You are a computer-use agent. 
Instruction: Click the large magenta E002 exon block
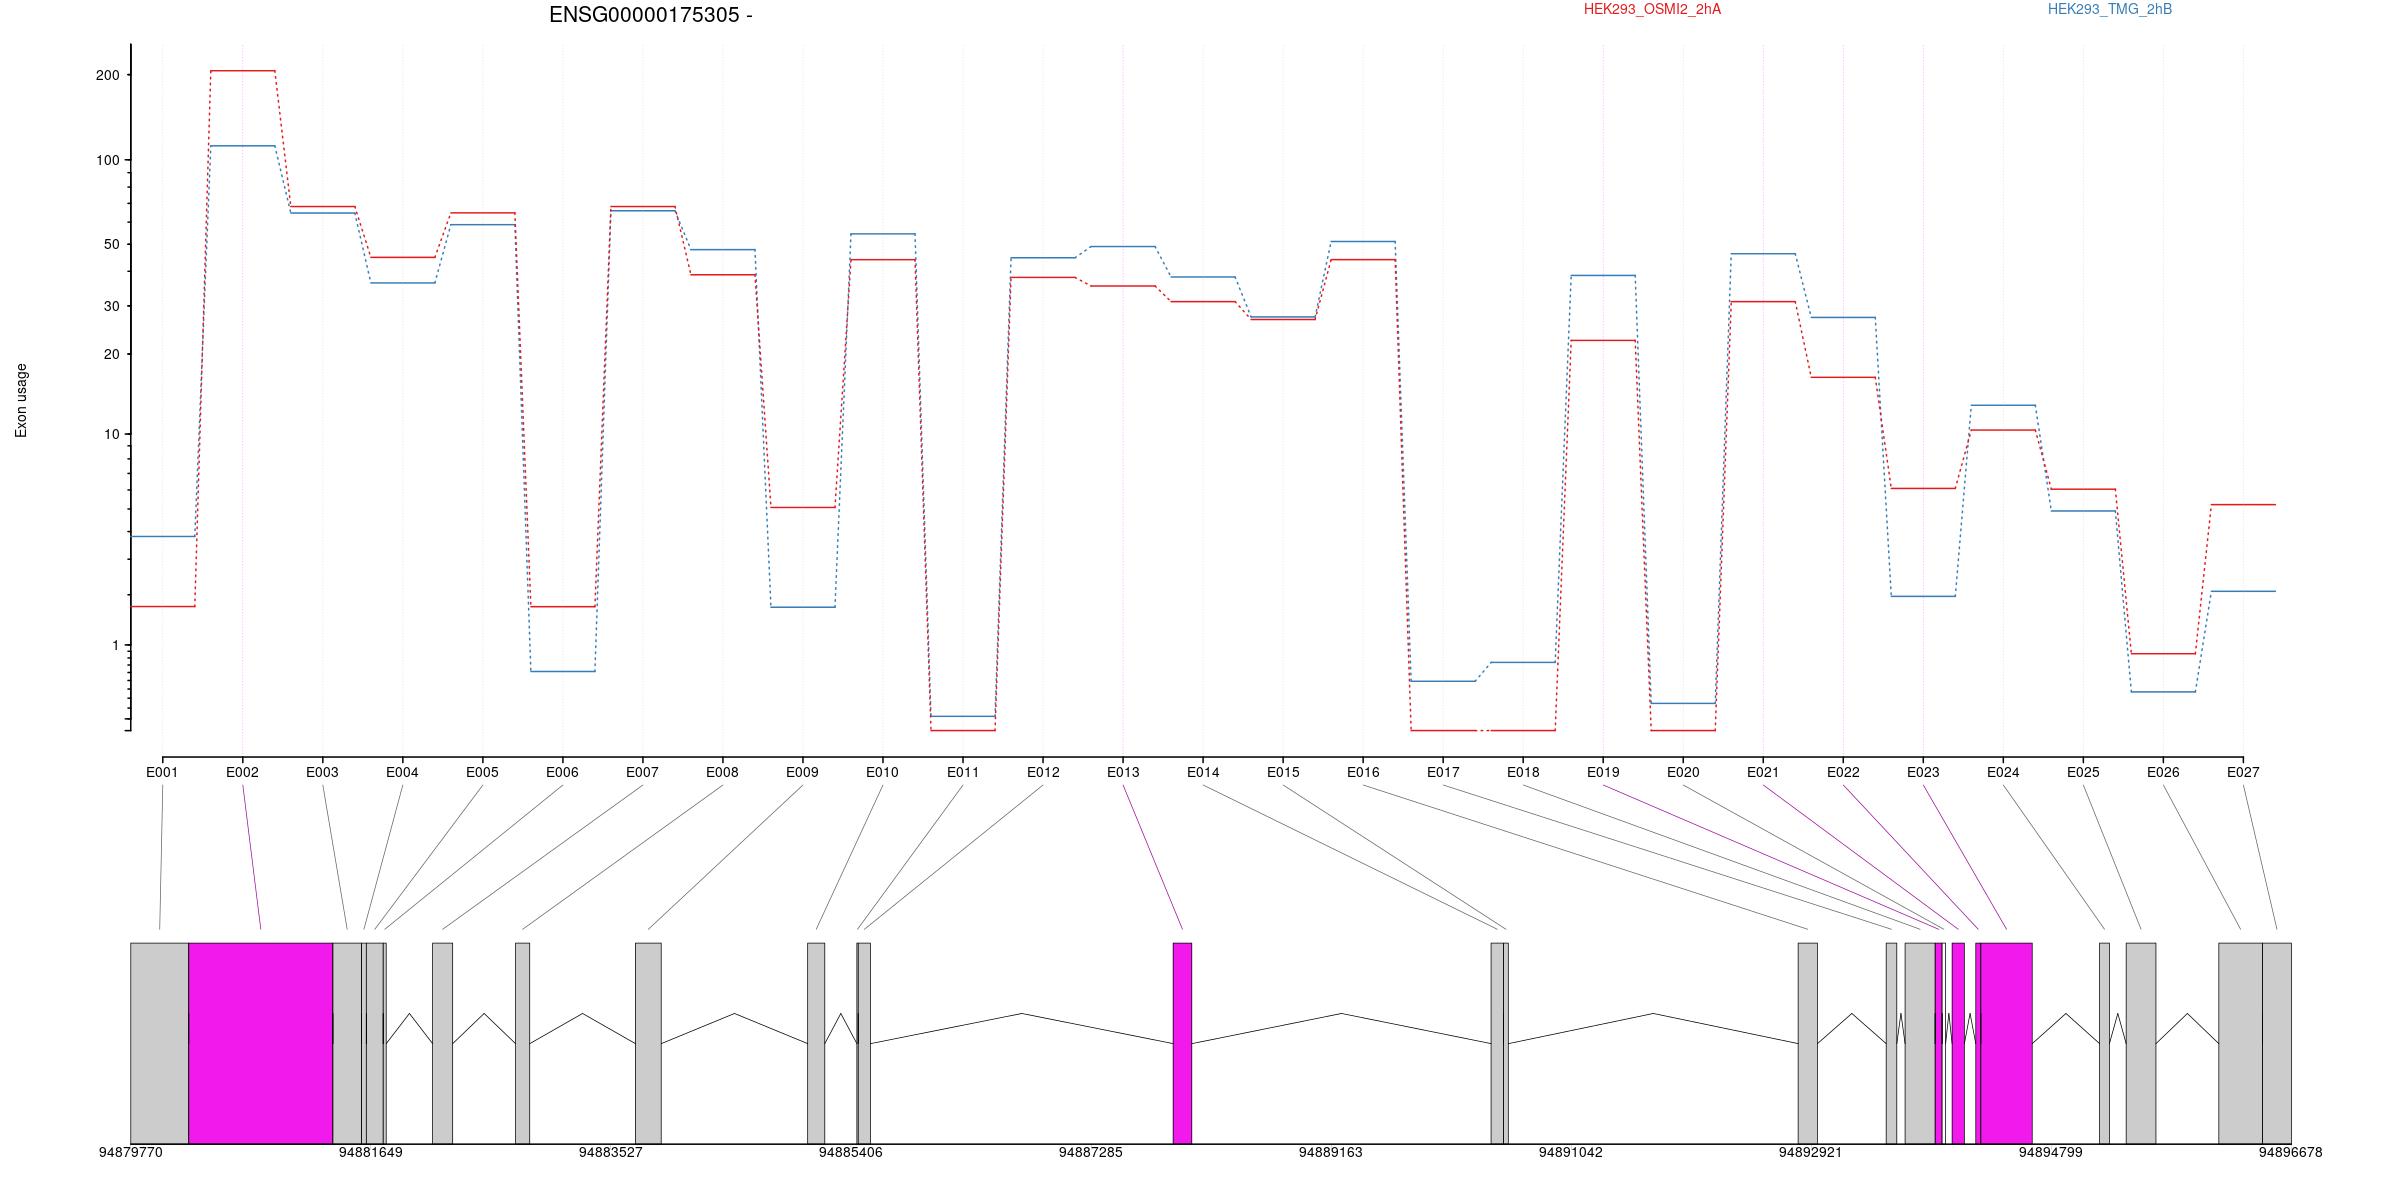coord(260,1043)
